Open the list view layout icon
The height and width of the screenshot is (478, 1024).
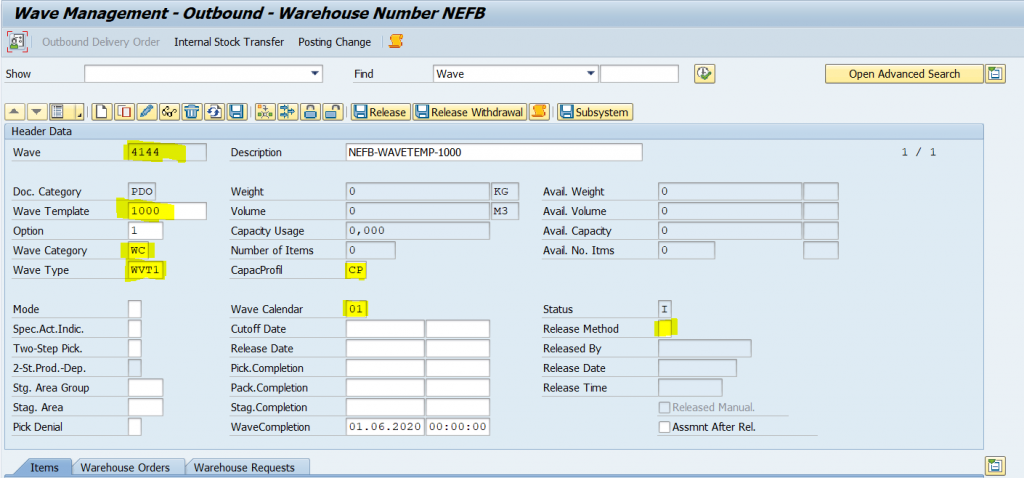pyautogui.click(x=60, y=112)
